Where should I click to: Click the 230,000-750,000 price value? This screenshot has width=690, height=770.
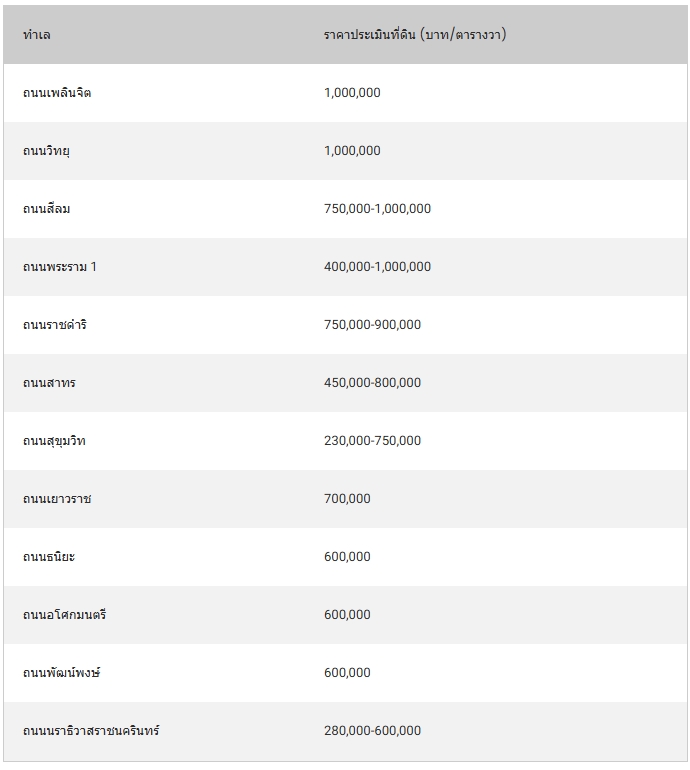372,441
